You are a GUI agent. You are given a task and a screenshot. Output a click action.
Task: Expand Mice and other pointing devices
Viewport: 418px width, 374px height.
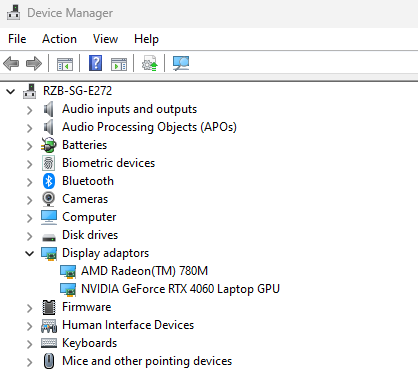(30, 362)
